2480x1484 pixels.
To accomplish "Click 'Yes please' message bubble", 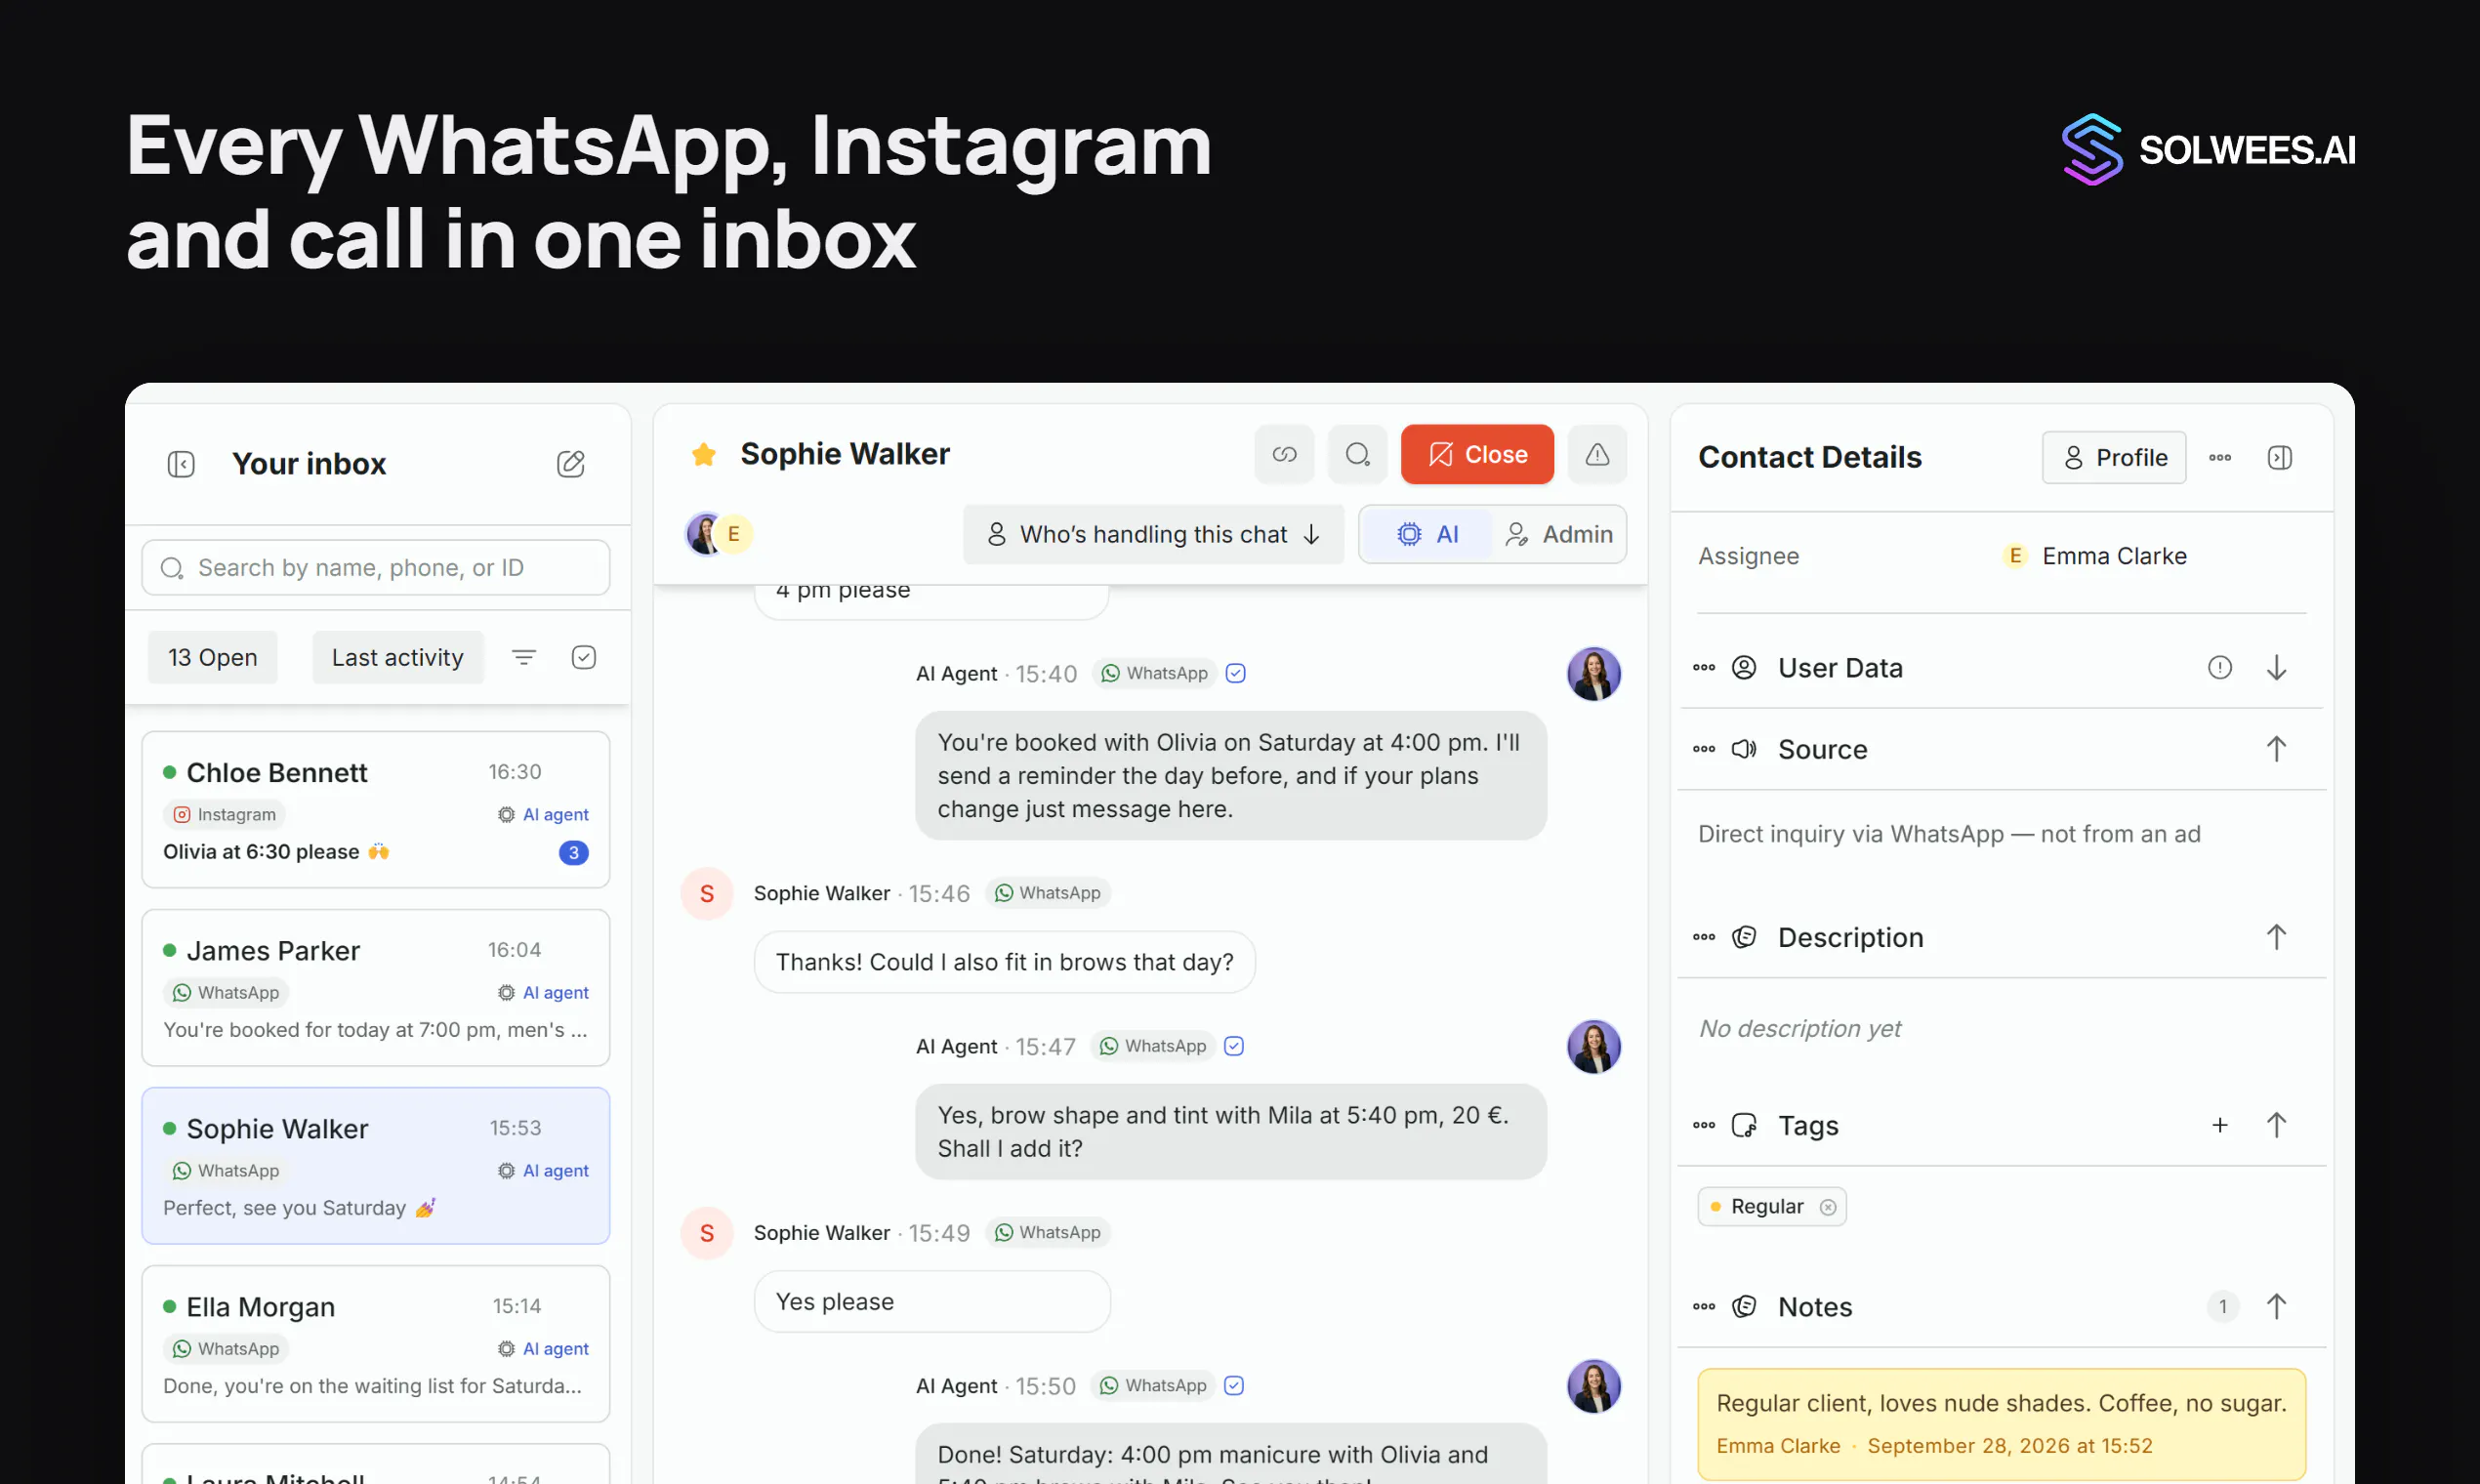I will 932,1302.
